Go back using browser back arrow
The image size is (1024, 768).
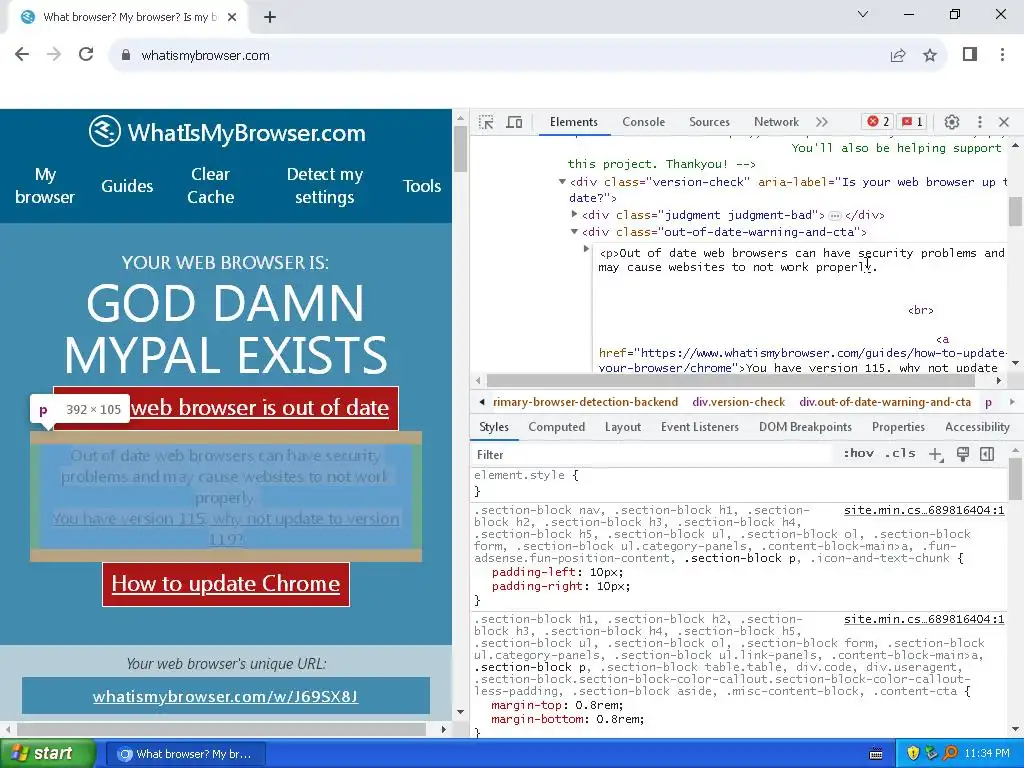[x=22, y=55]
